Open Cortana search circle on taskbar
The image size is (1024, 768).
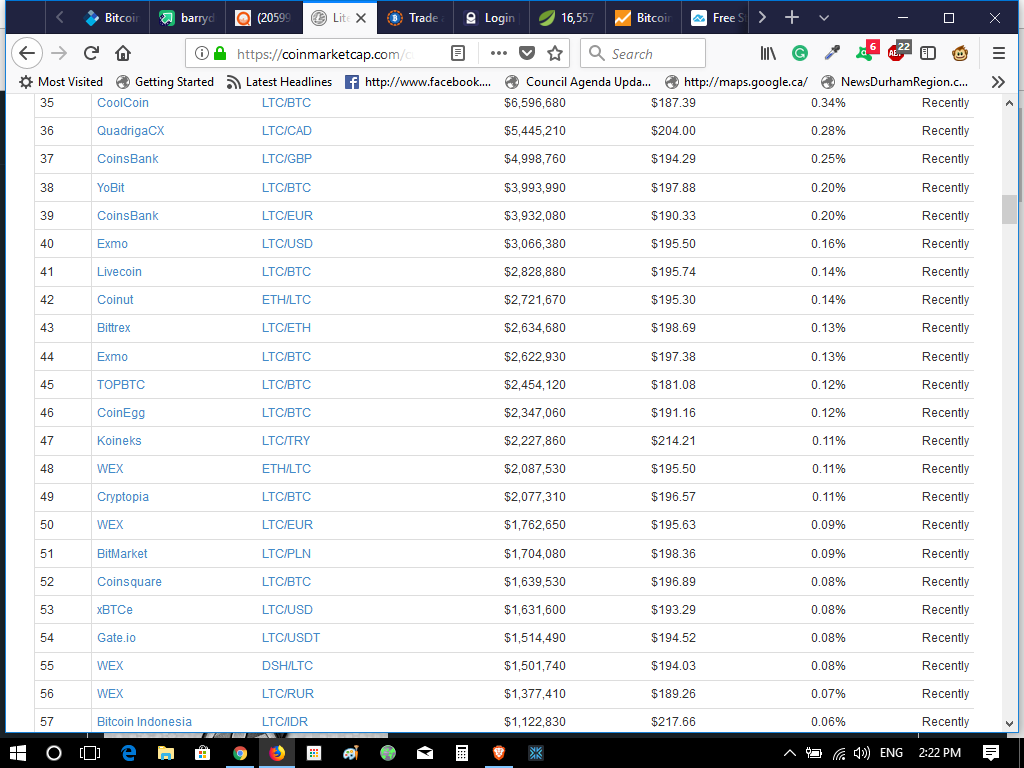[54, 753]
